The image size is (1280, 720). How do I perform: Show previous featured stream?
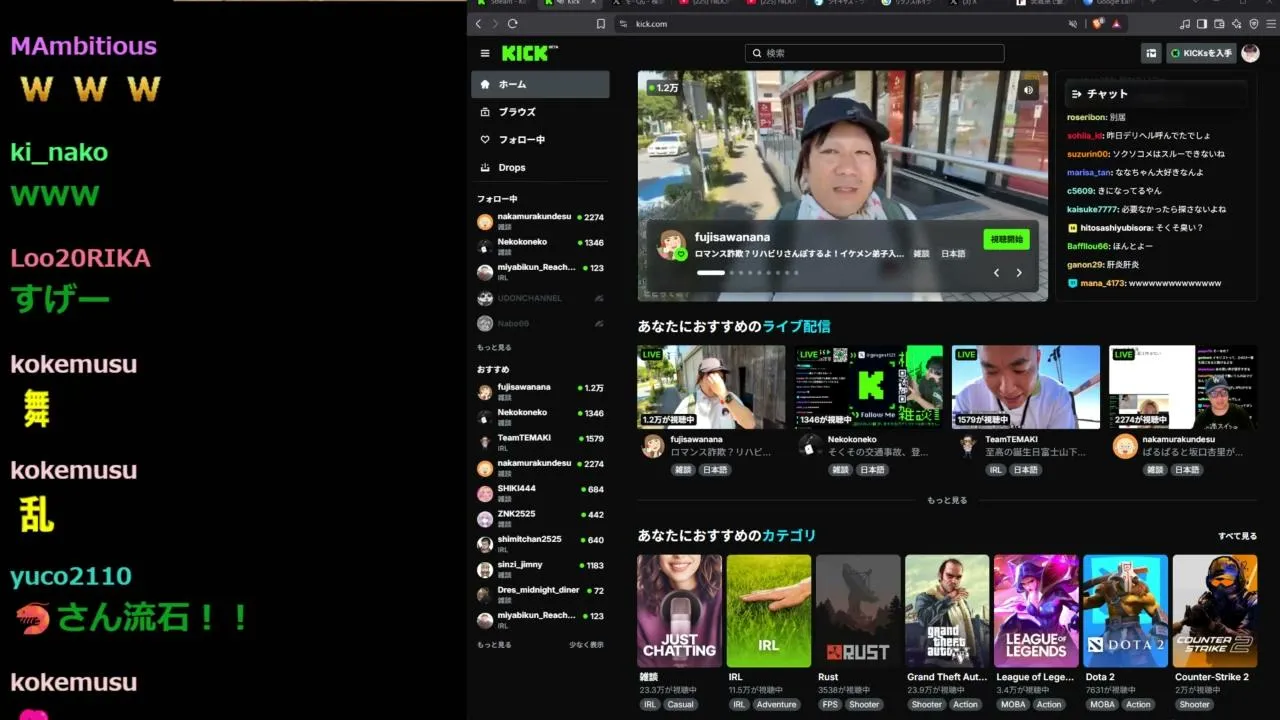coord(996,273)
